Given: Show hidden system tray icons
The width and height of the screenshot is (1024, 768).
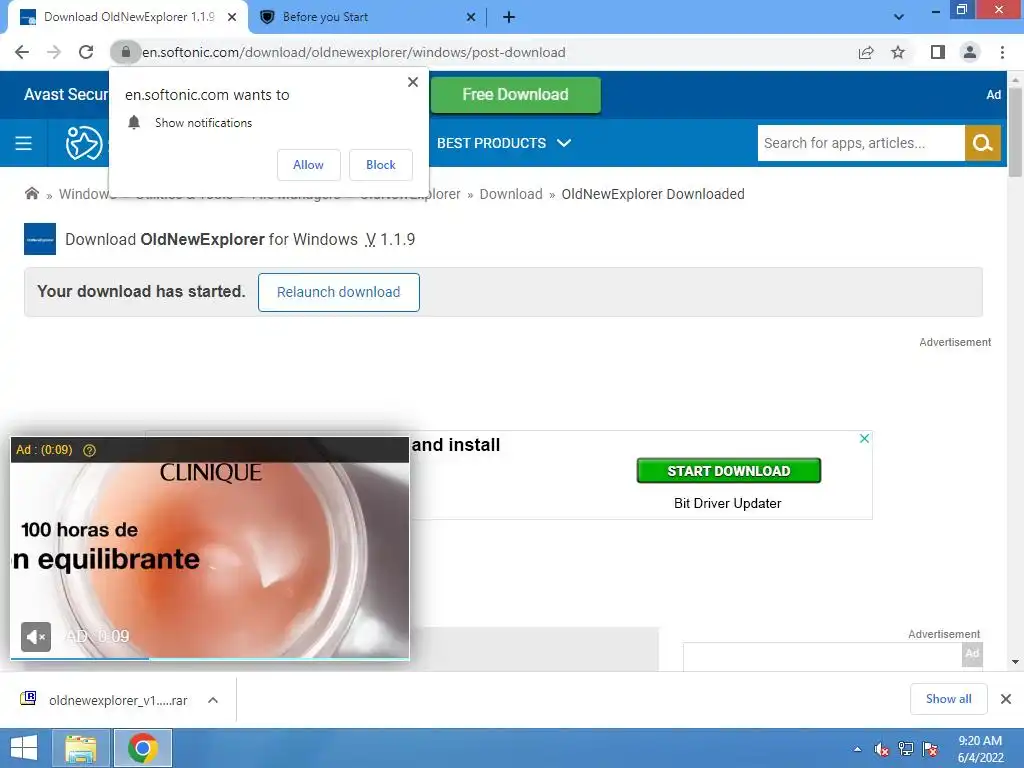Looking at the screenshot, I should pos(857,749).
